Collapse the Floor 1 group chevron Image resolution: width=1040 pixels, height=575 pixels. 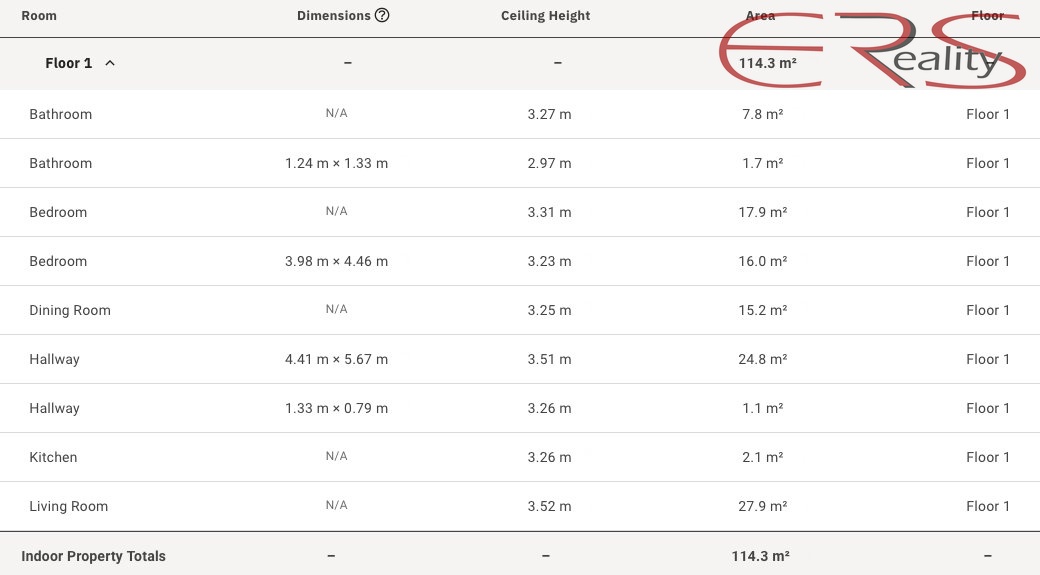110,63
